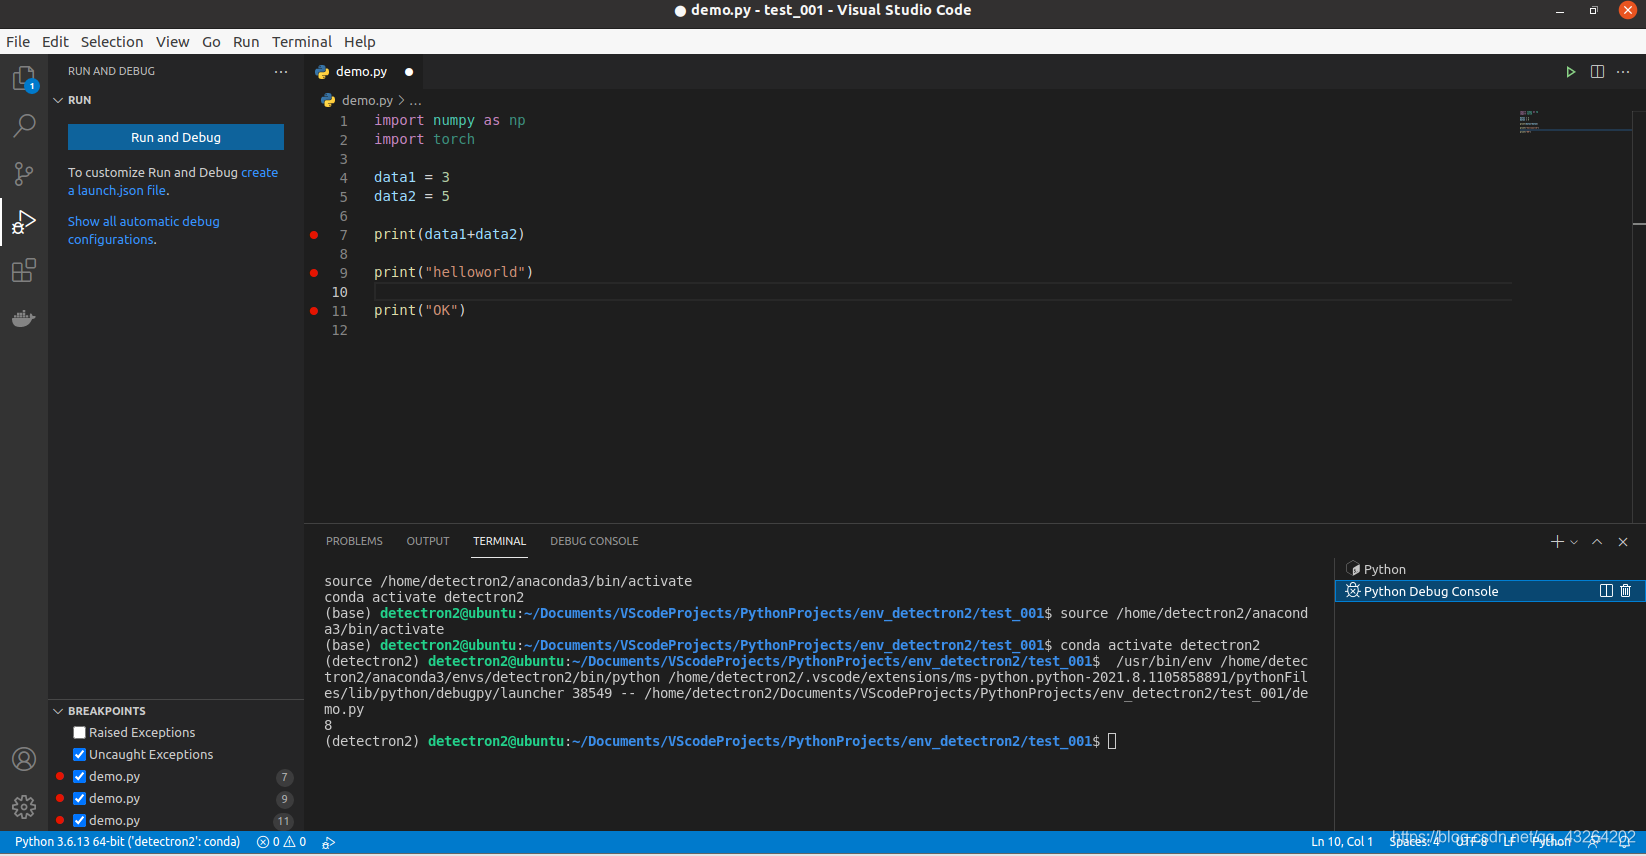Kill the Python Debug Console terminal
Screen dimensions: 1646x856
coord(1626,591)
